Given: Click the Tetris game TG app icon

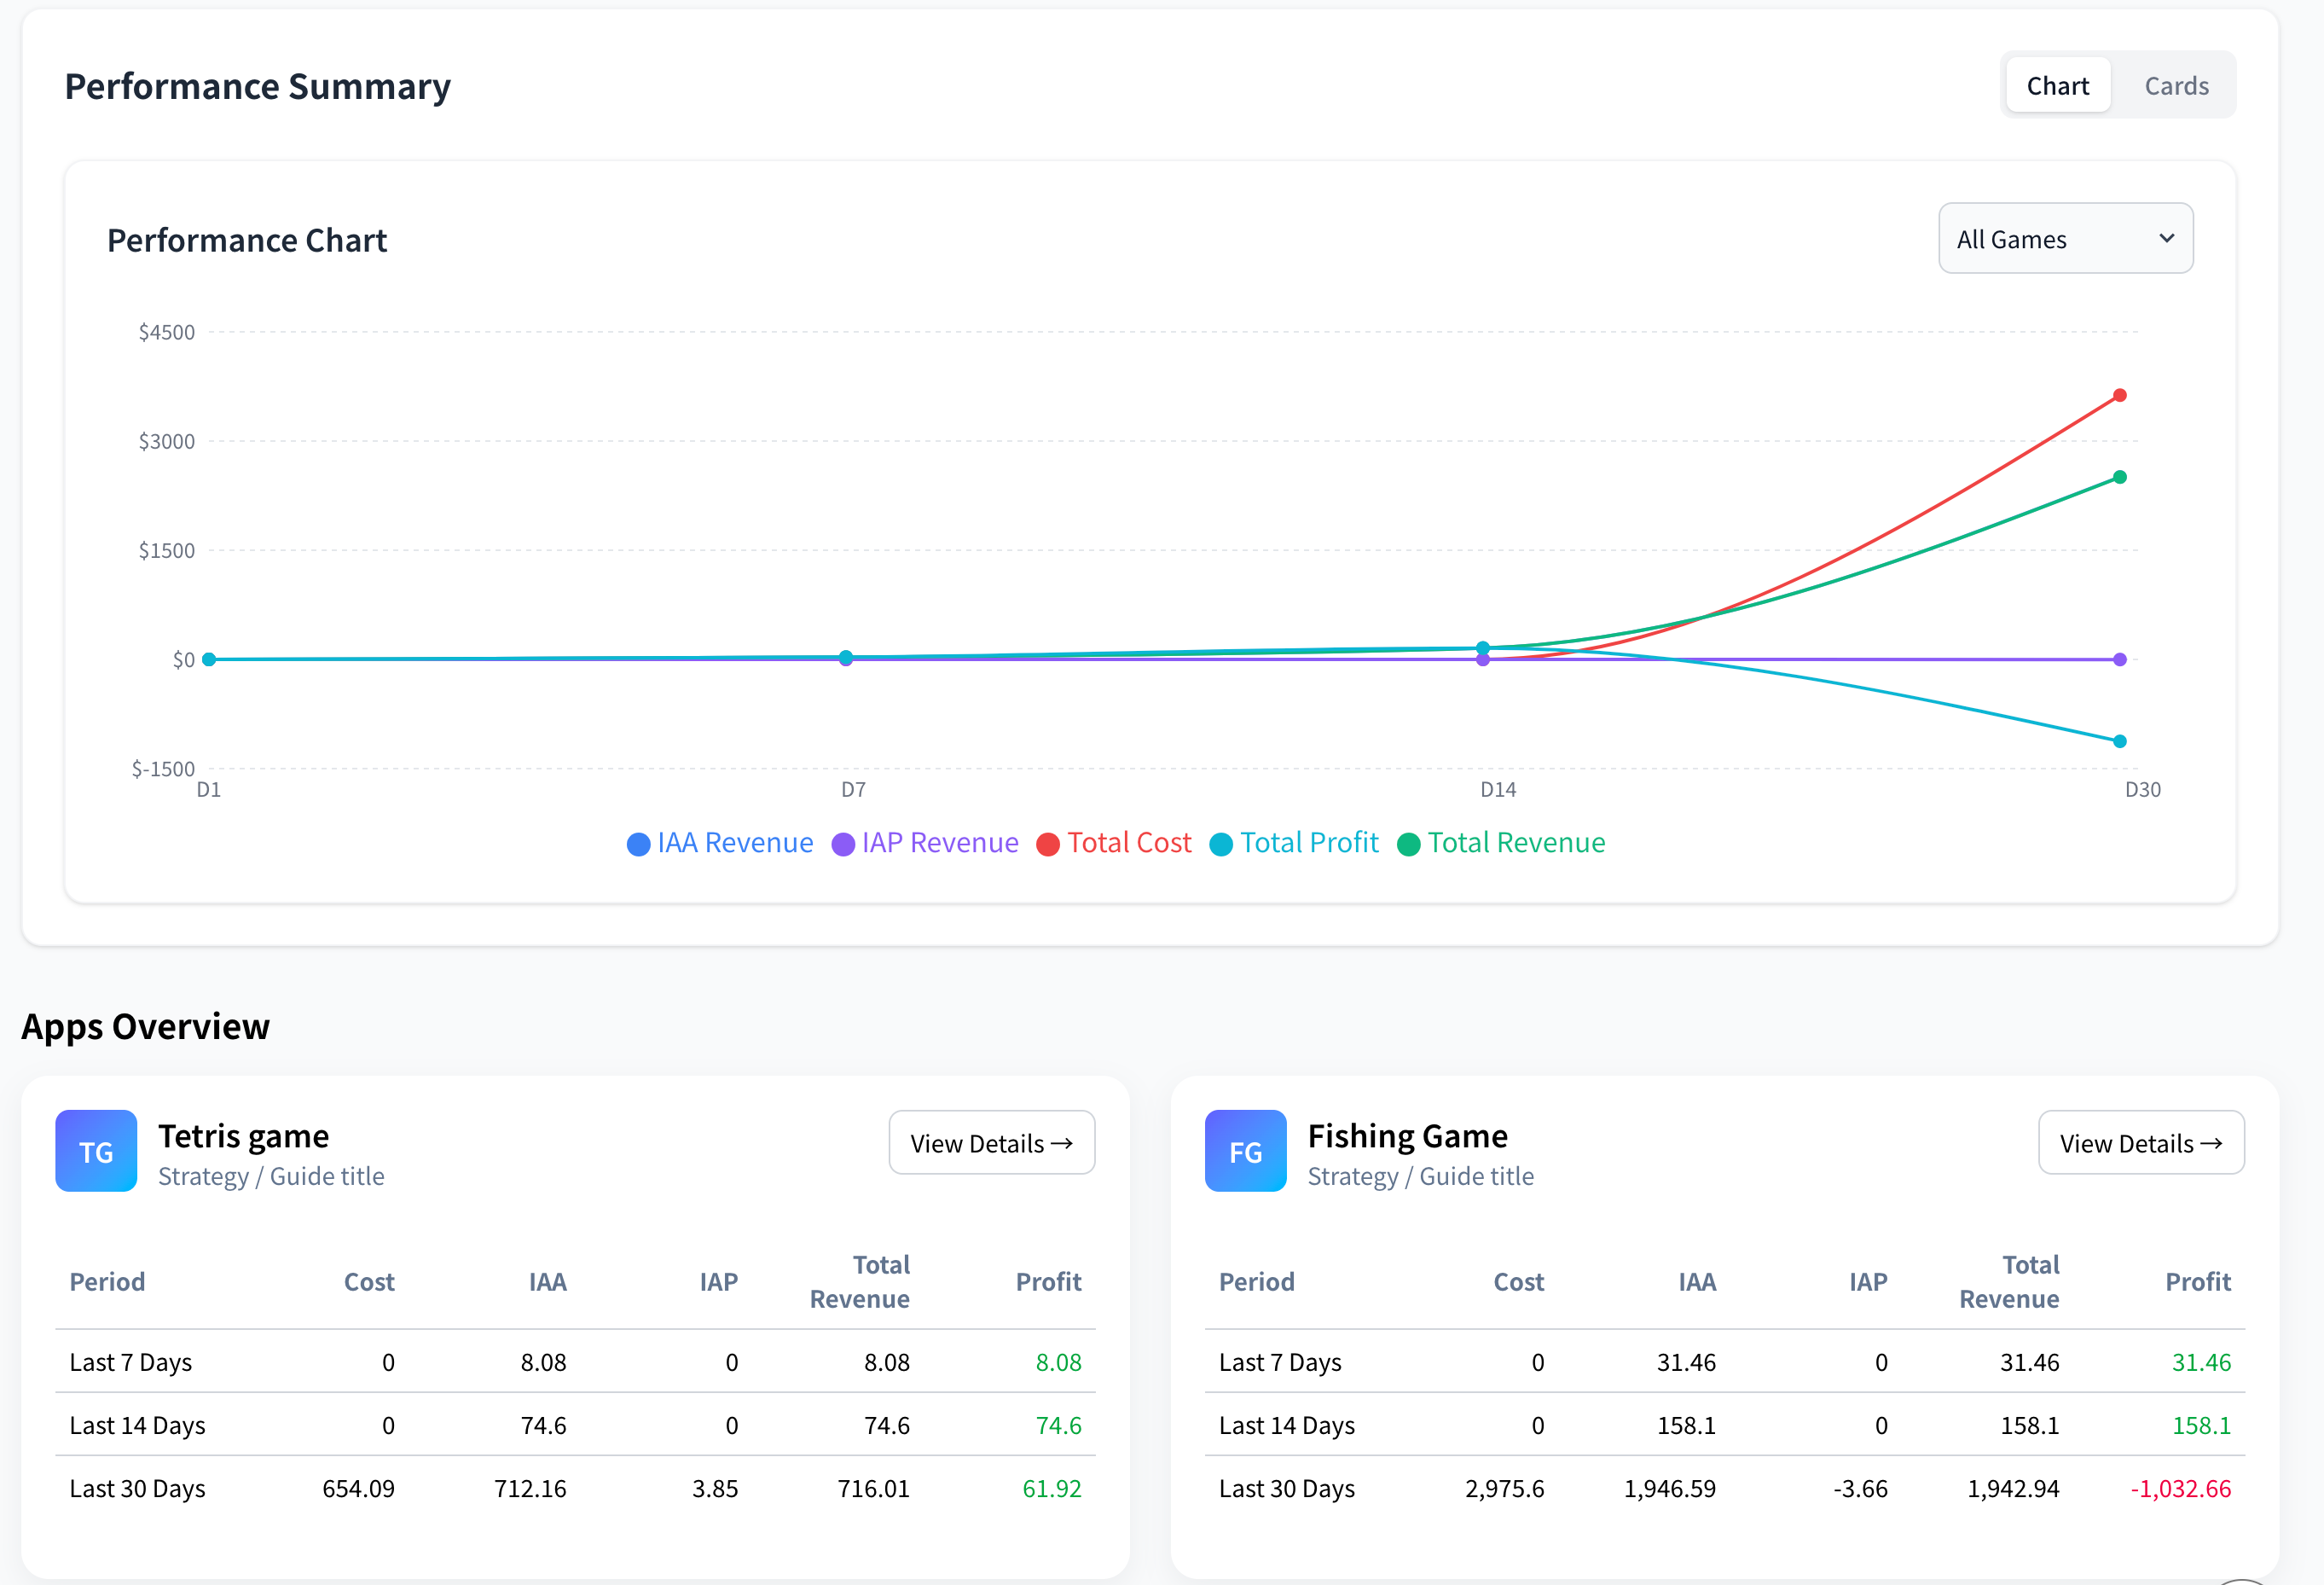Looking at the screenshot, I should (x=96, y=1151).
